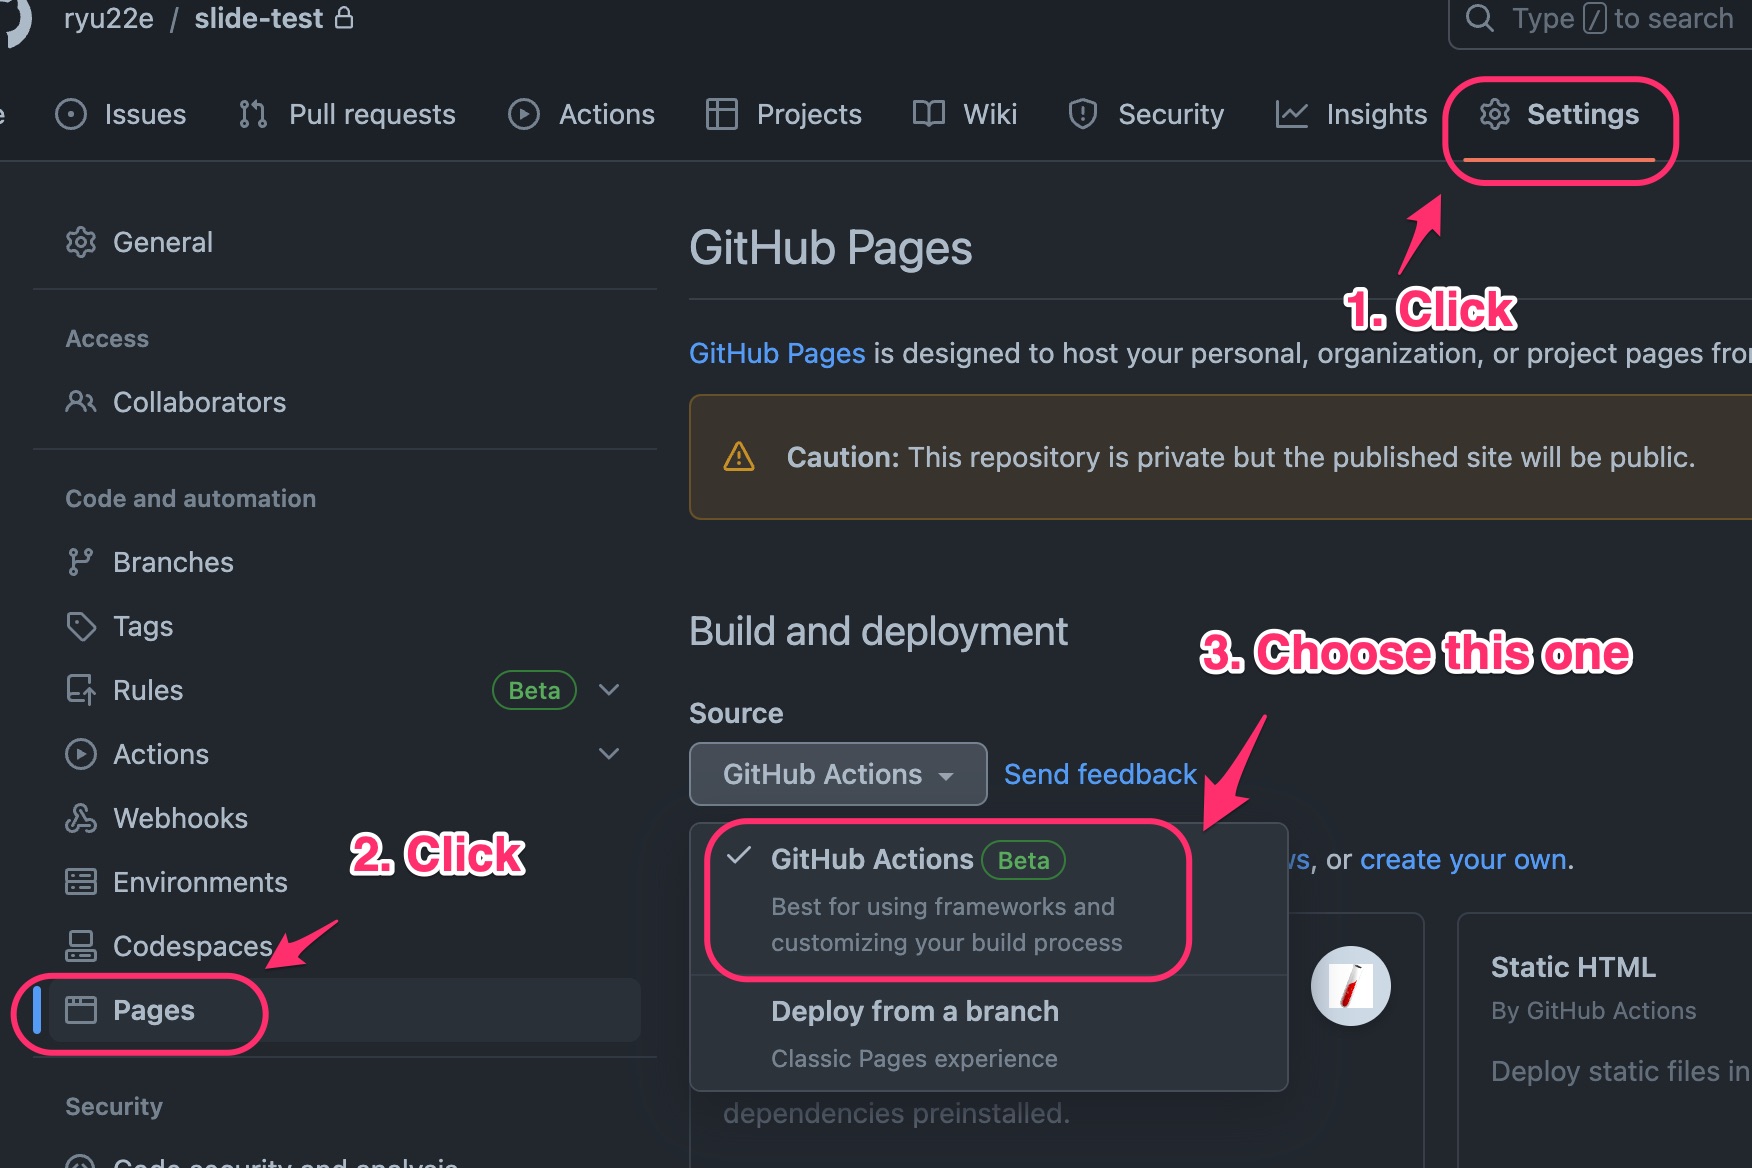This screenshot has width=1752, height=1168.
Task: Open Codespaces settings
Action: (x=345, y=946)
